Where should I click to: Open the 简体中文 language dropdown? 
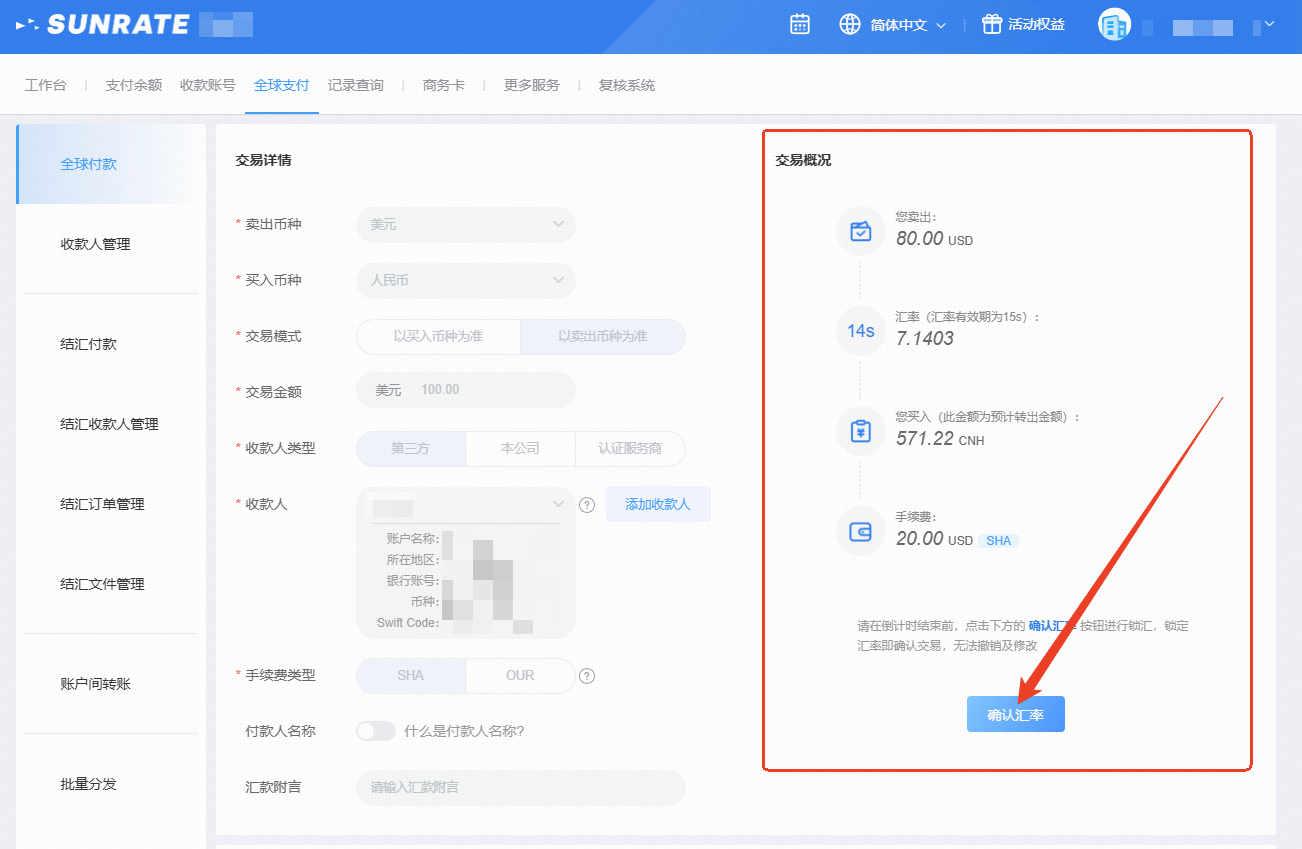pyautogui.click(x=907, y=25)
